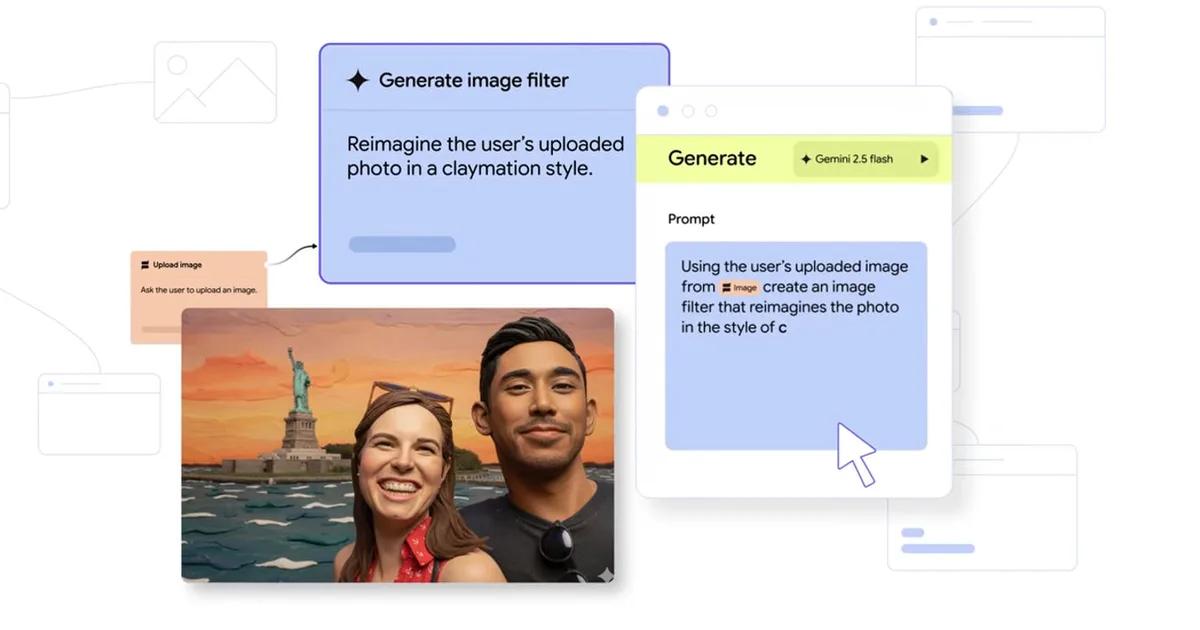Screen dimensions: 1200x630
Task: Expand the wireframe card on the far right
Action: (1010, 70)
